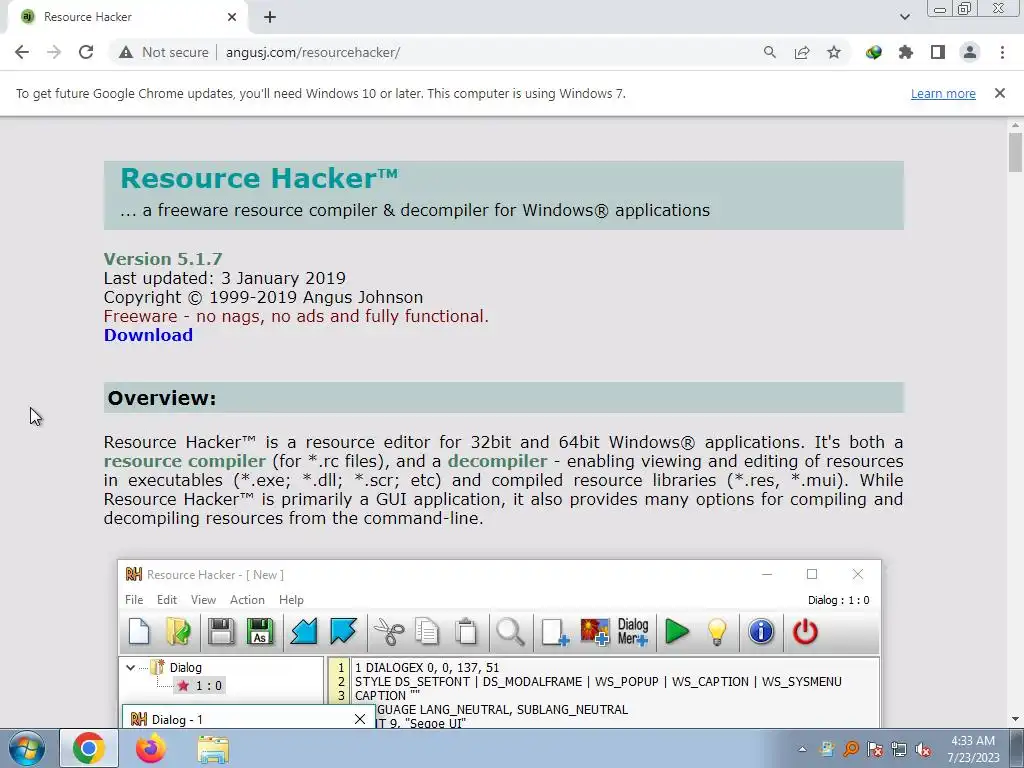This screenshot has height=768, width=1024.
Task: Reload the Resource Hacker page
Action: pyautogui.click(x=86, y=52)
